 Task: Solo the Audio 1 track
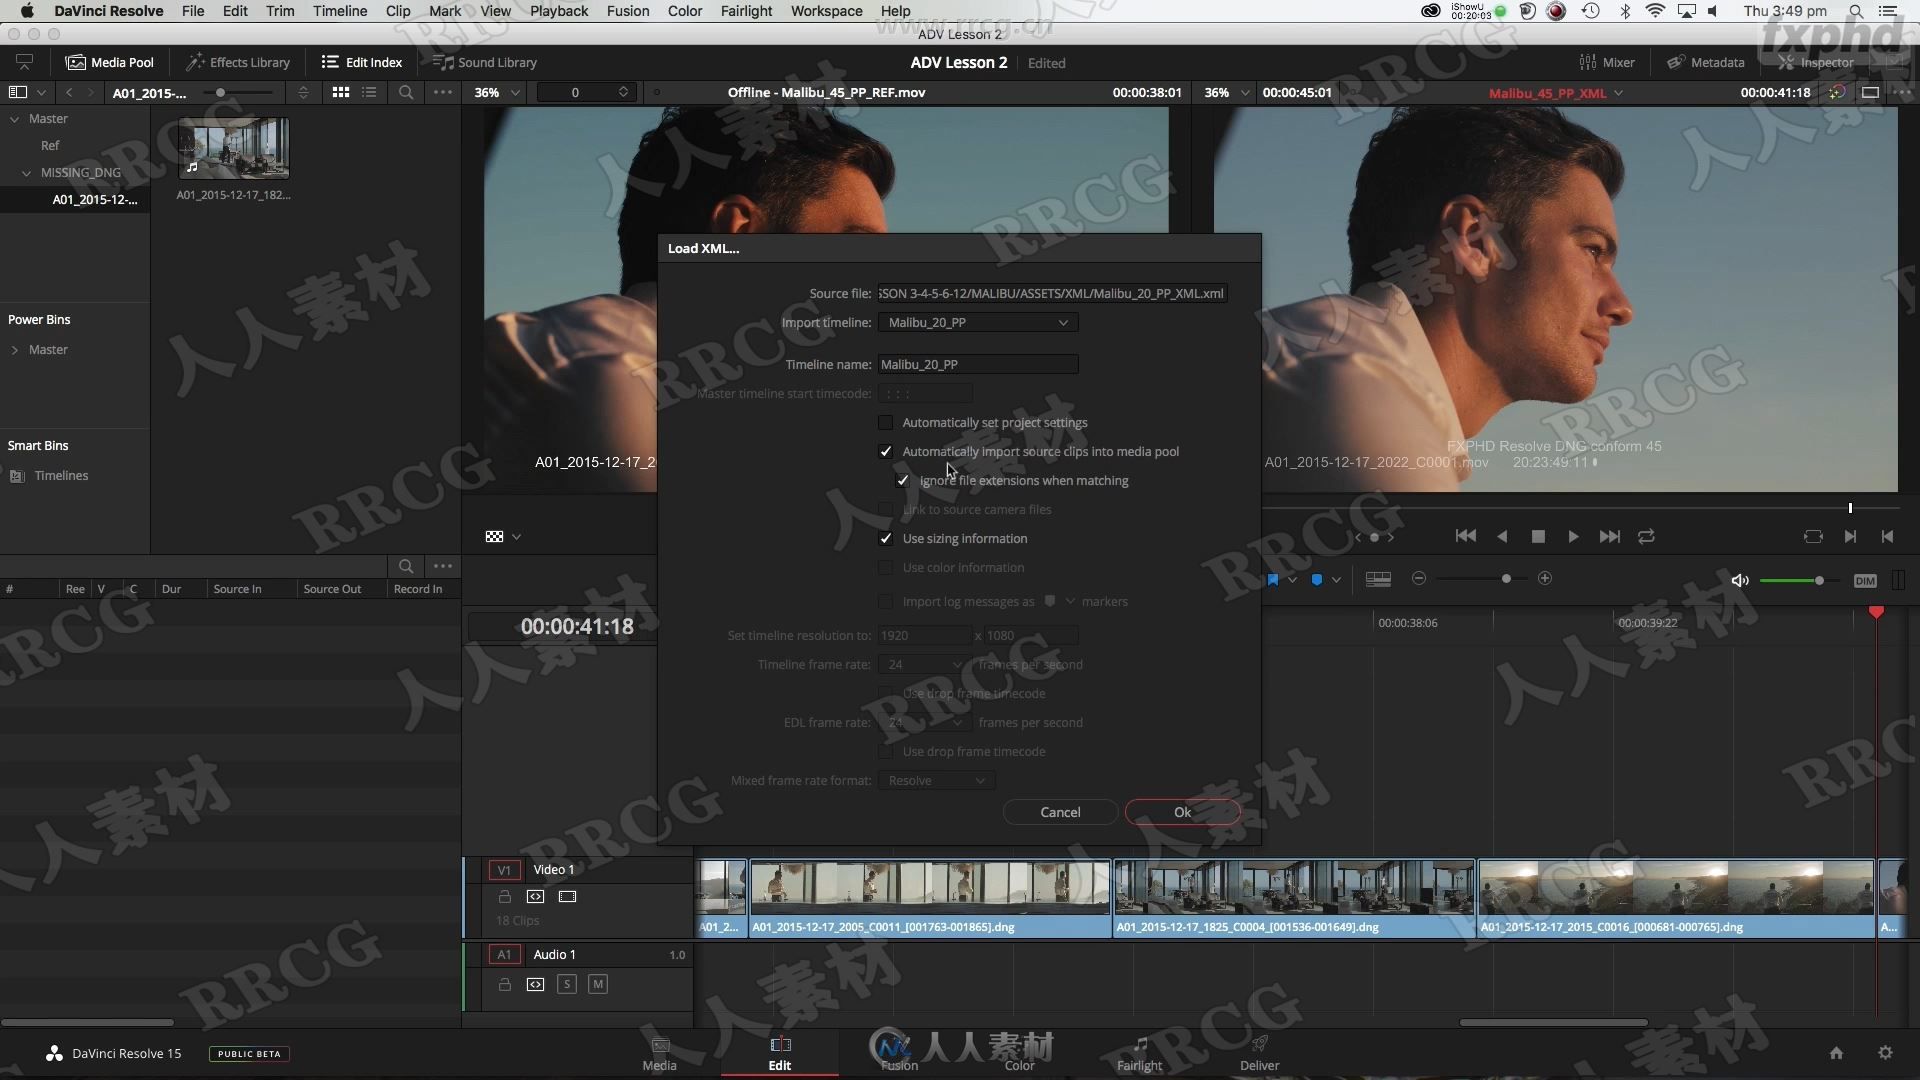567,985
